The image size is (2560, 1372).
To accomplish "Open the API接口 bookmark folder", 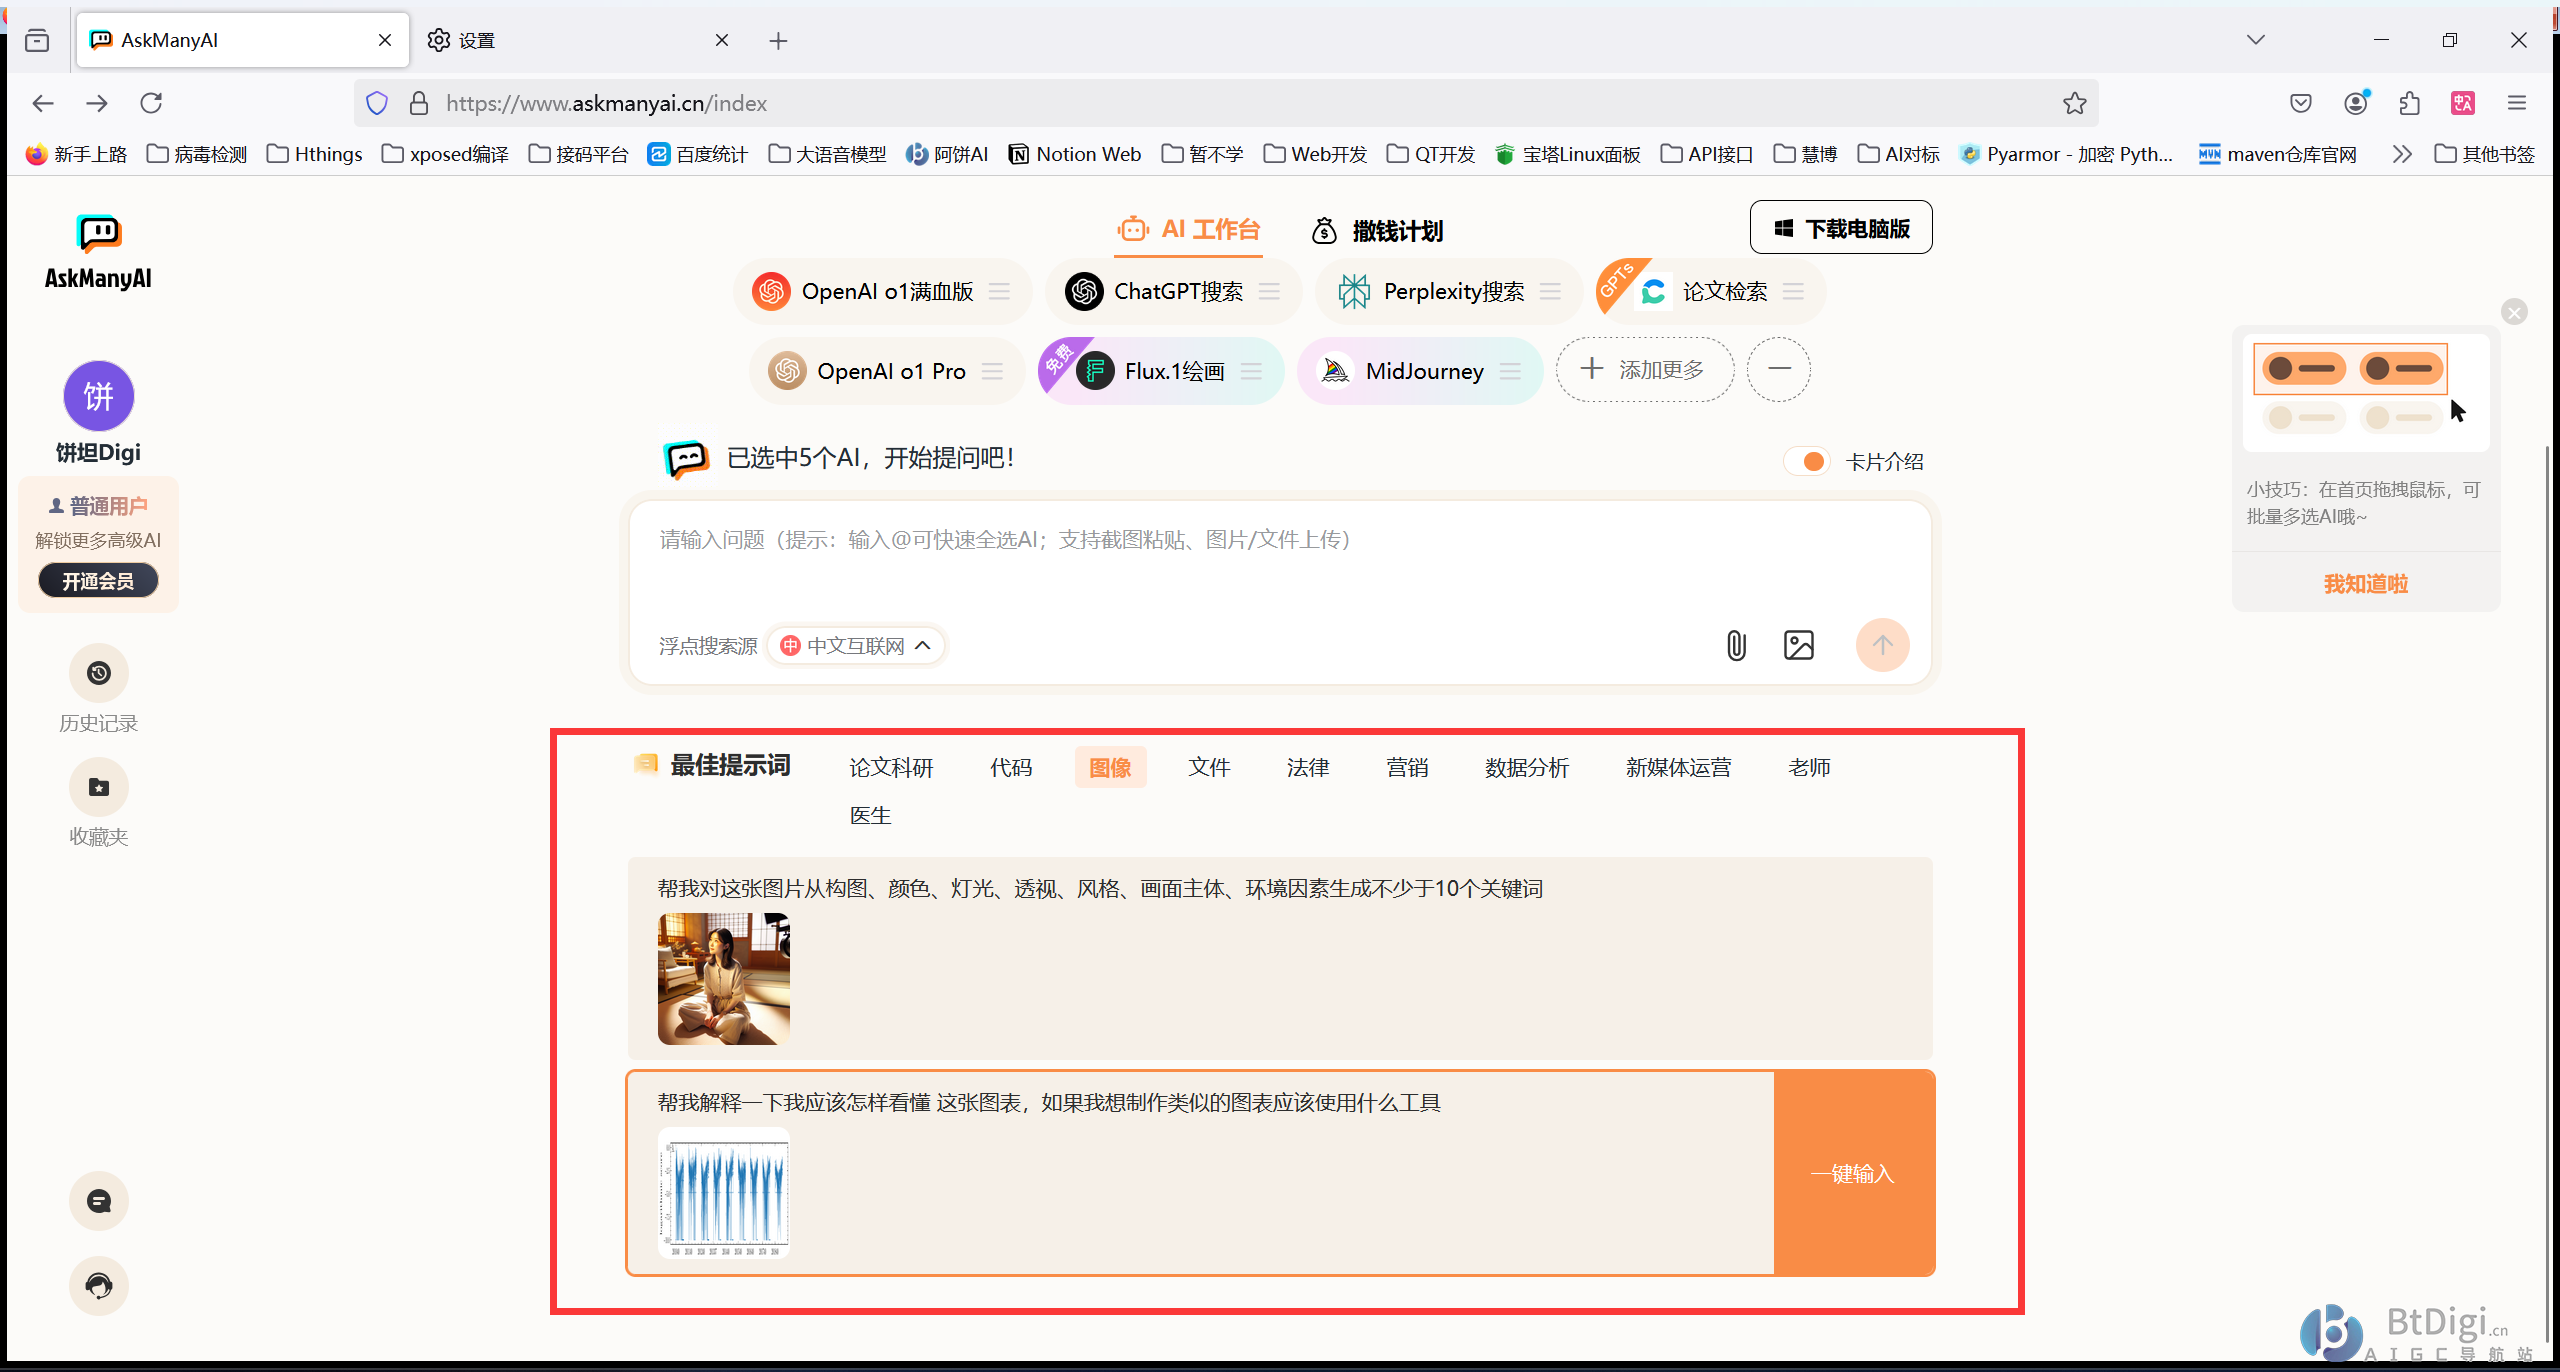I will (1707, 154).
